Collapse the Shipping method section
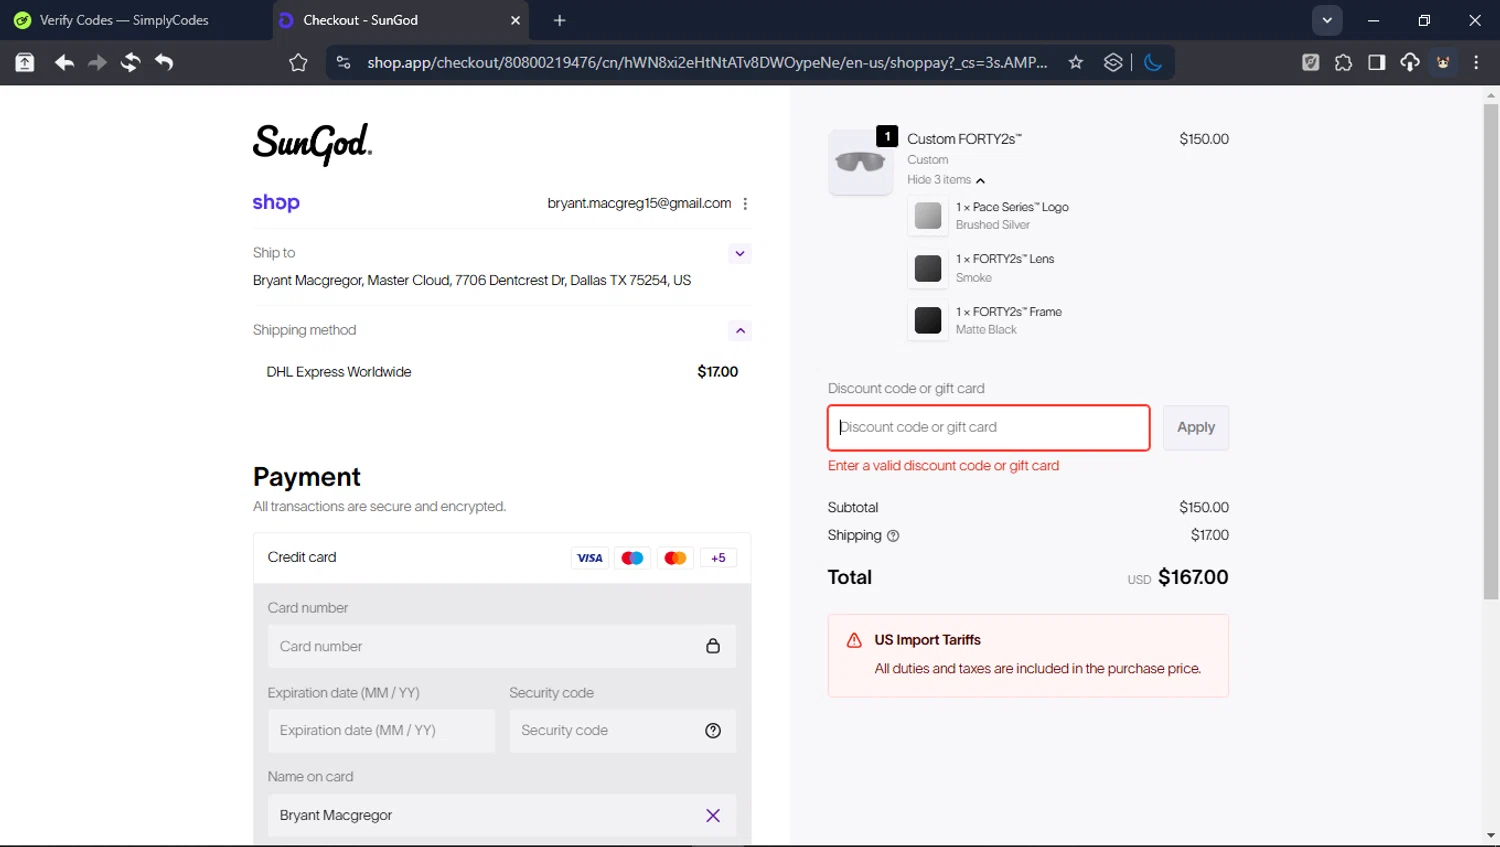This screenshot has height=847, width=1500. pos(740,330)
